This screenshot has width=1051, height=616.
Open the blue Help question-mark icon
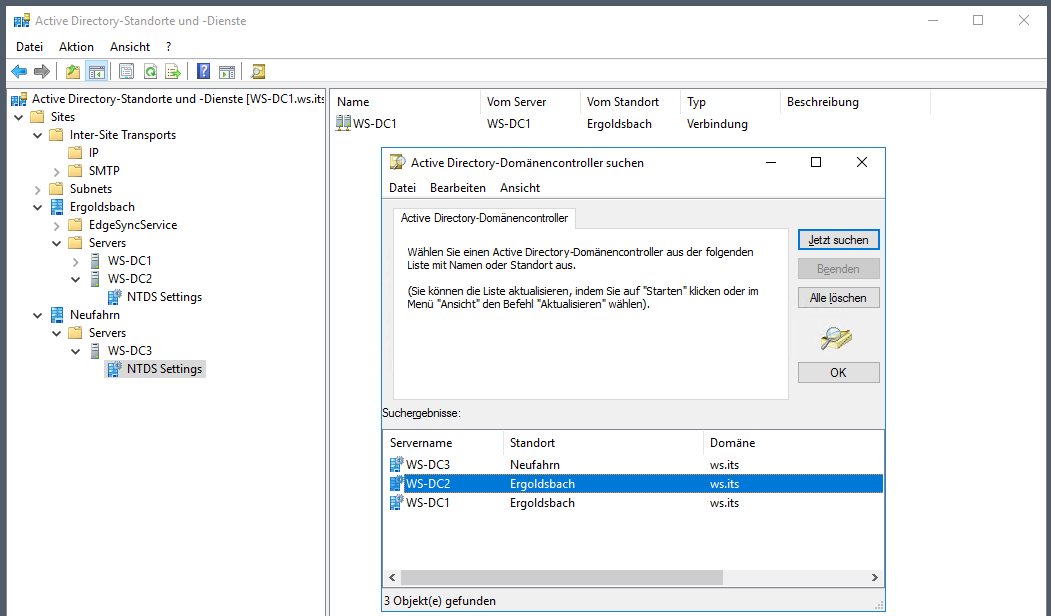click(204, 71)
